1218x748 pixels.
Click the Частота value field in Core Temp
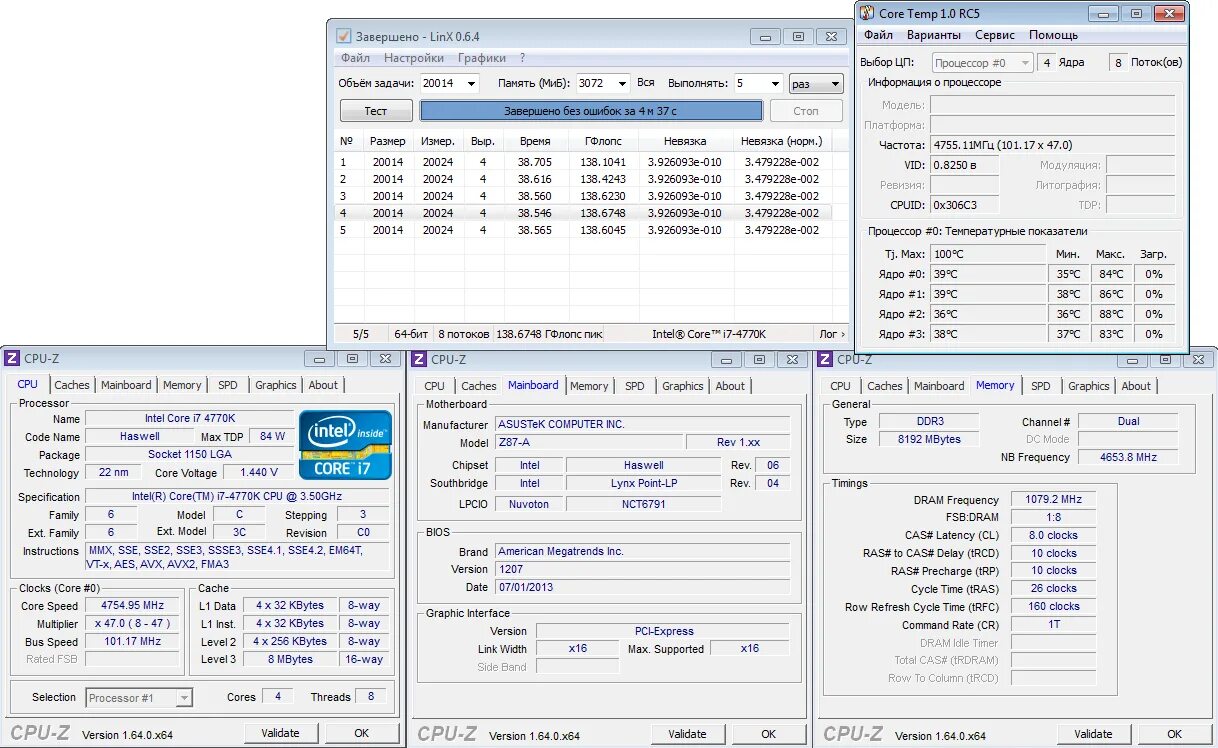tap(1052, 145)
